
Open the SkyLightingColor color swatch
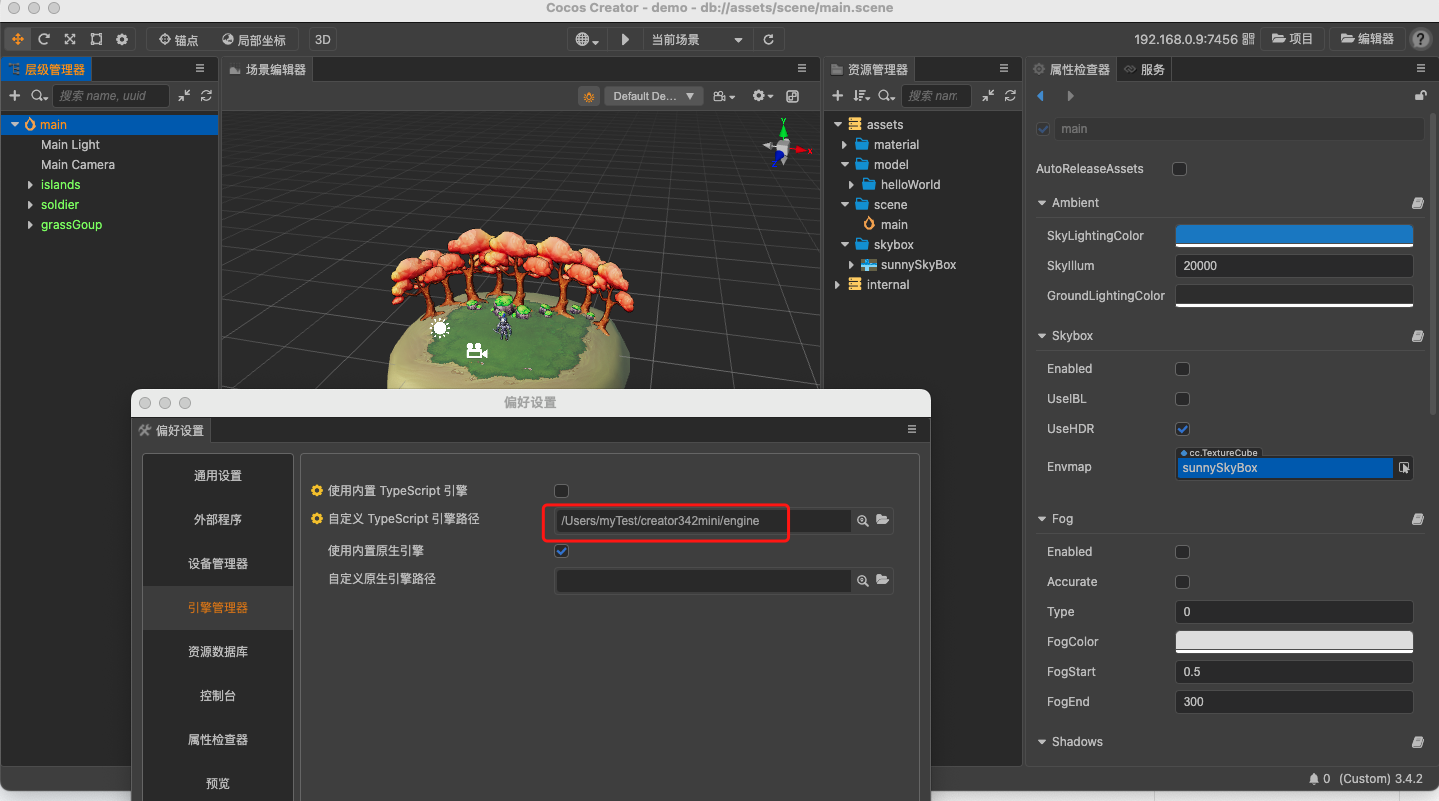[1294, 236]
